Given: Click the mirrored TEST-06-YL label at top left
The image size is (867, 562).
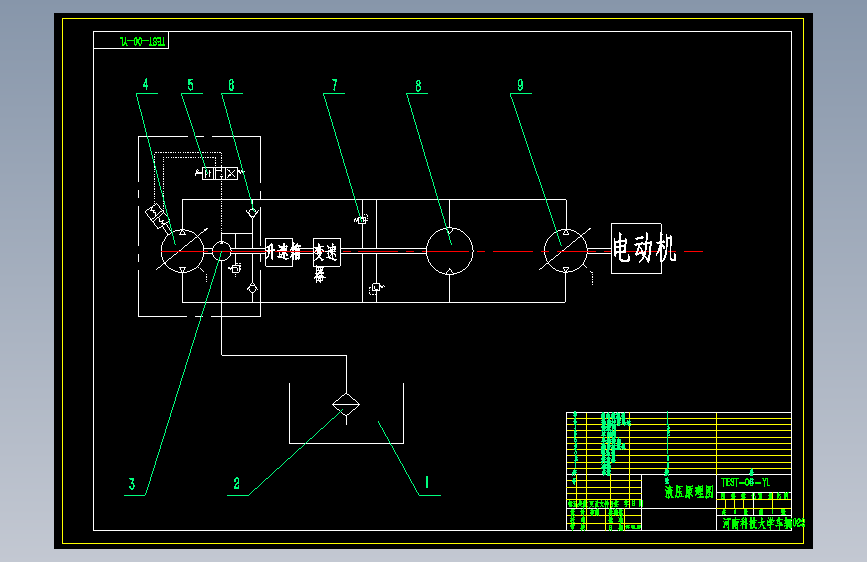Looking at the screenshot, I should click(143, 41).
